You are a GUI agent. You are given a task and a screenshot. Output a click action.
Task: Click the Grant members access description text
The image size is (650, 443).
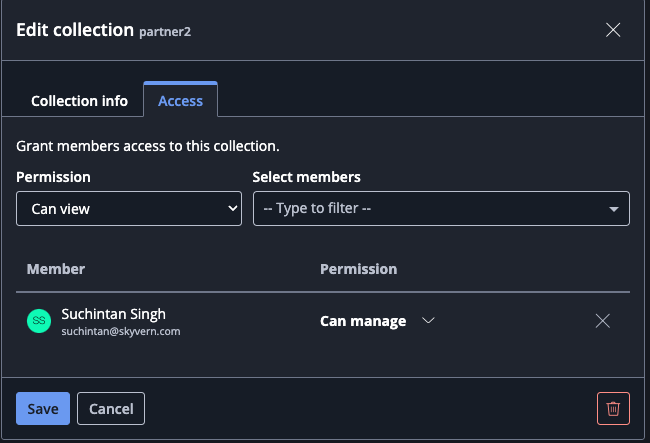pyautogui.click(x=148, y=146)
